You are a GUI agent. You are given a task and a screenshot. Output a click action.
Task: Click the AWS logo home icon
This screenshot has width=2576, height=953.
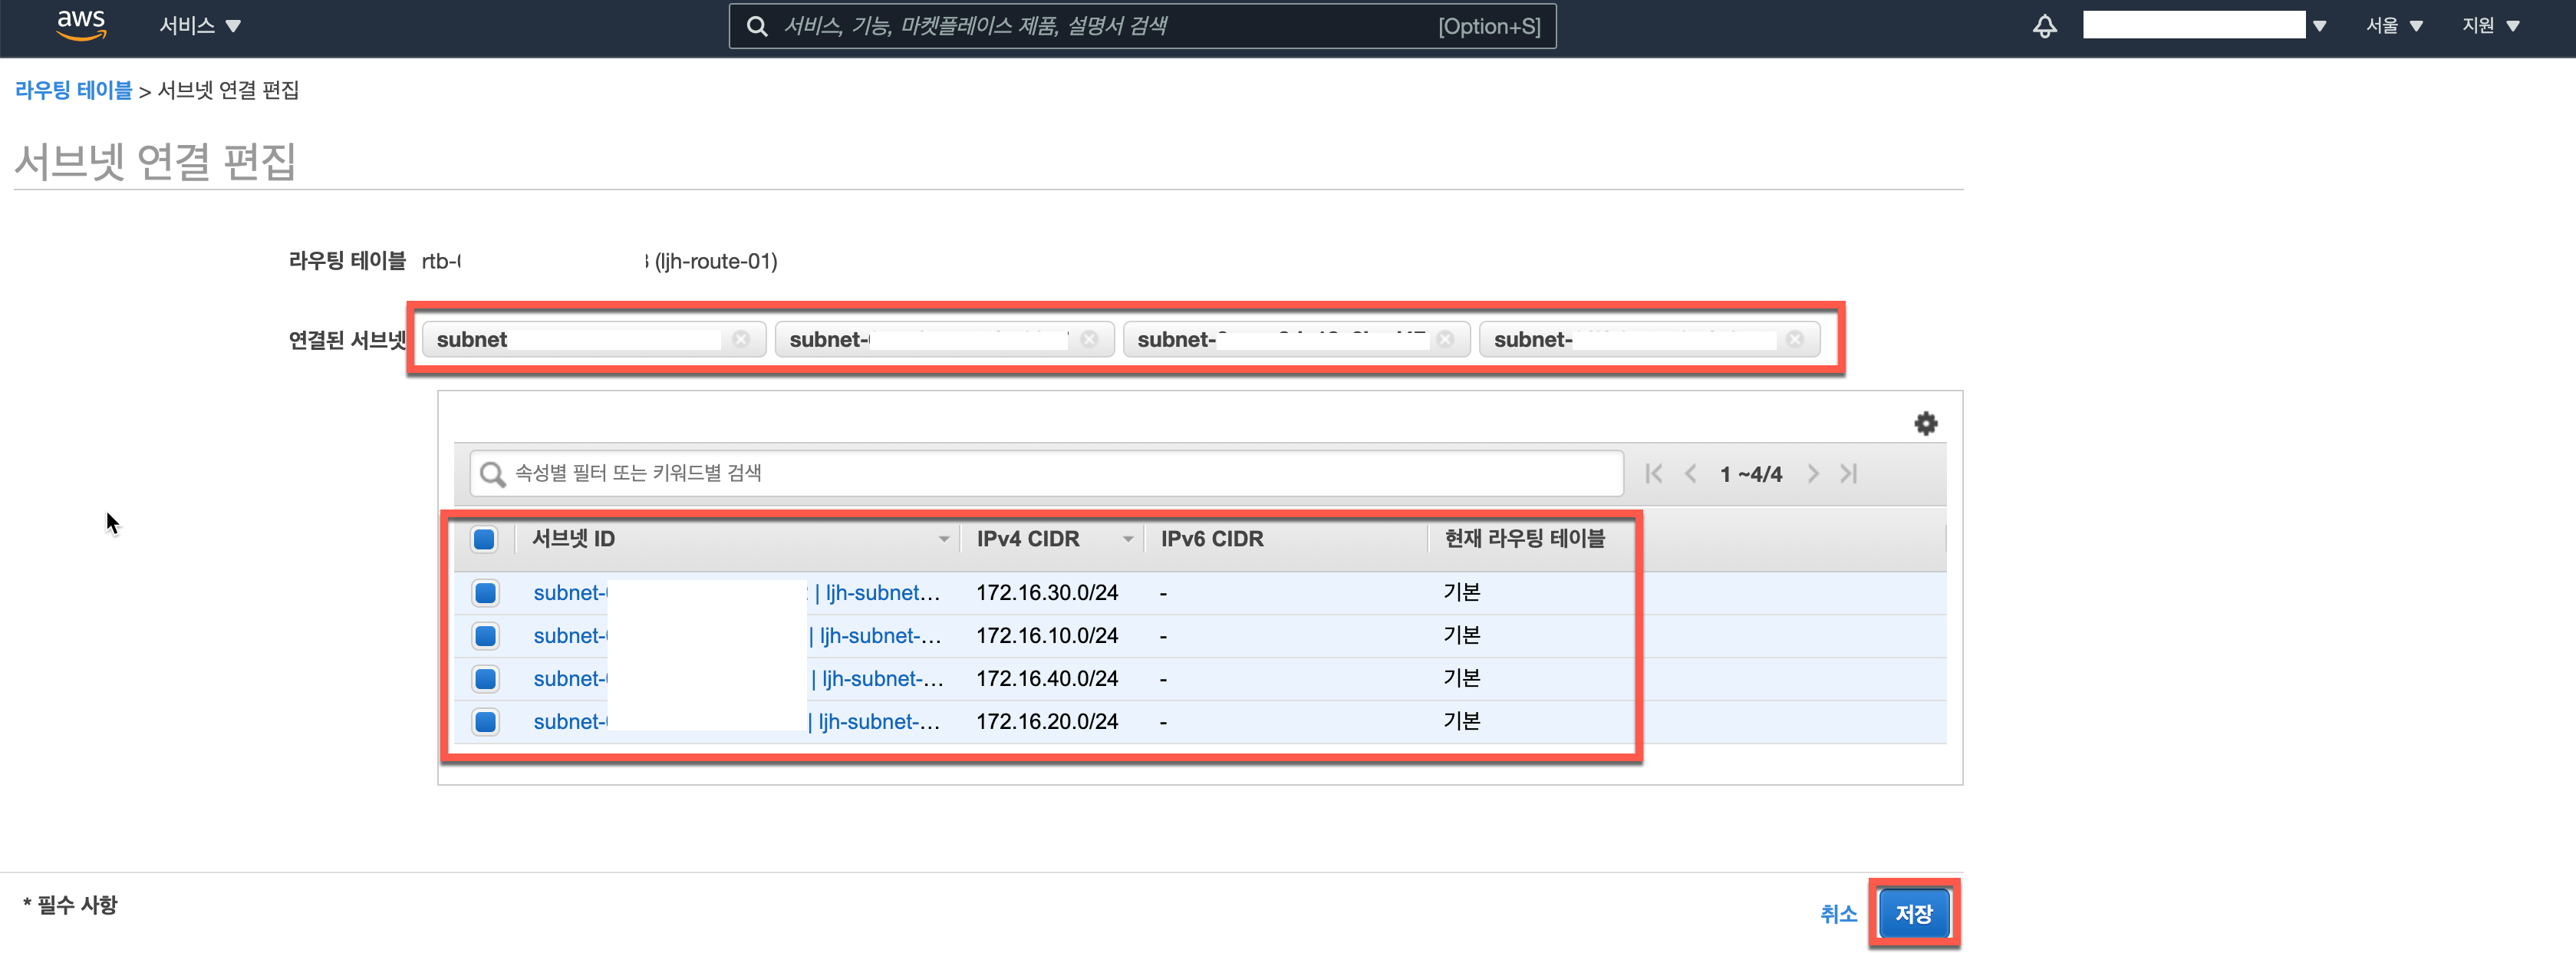click(x=81, y=25)
